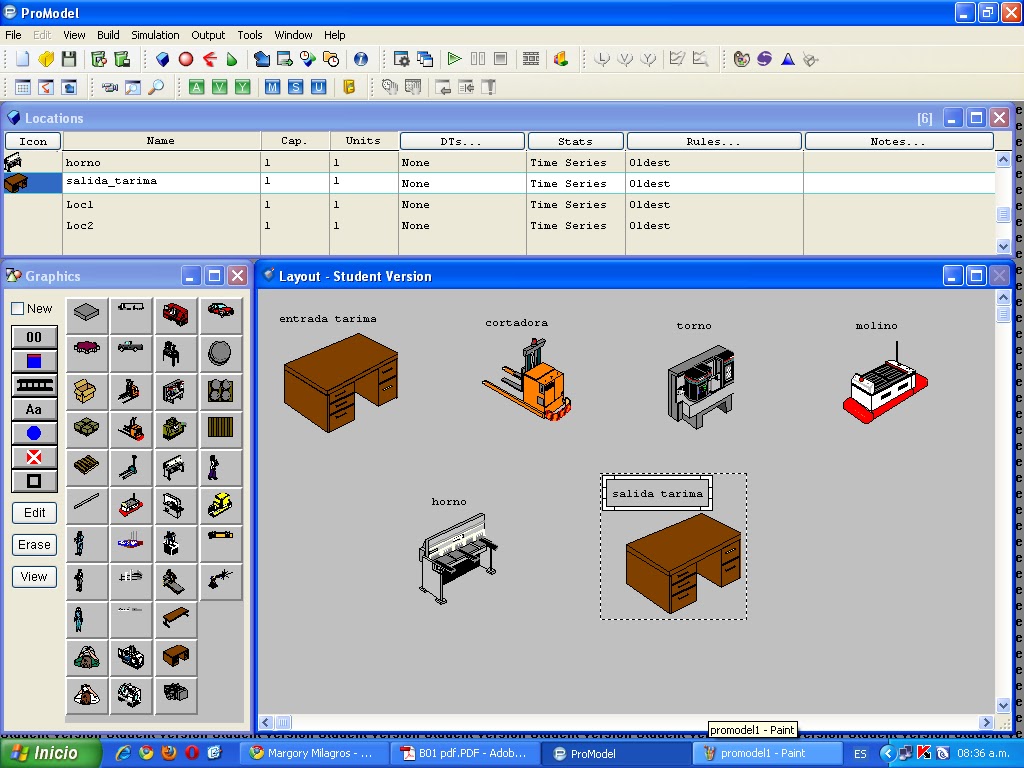
Task: Enable the New checkbox in Graphics panel
Action: (16, 308)
